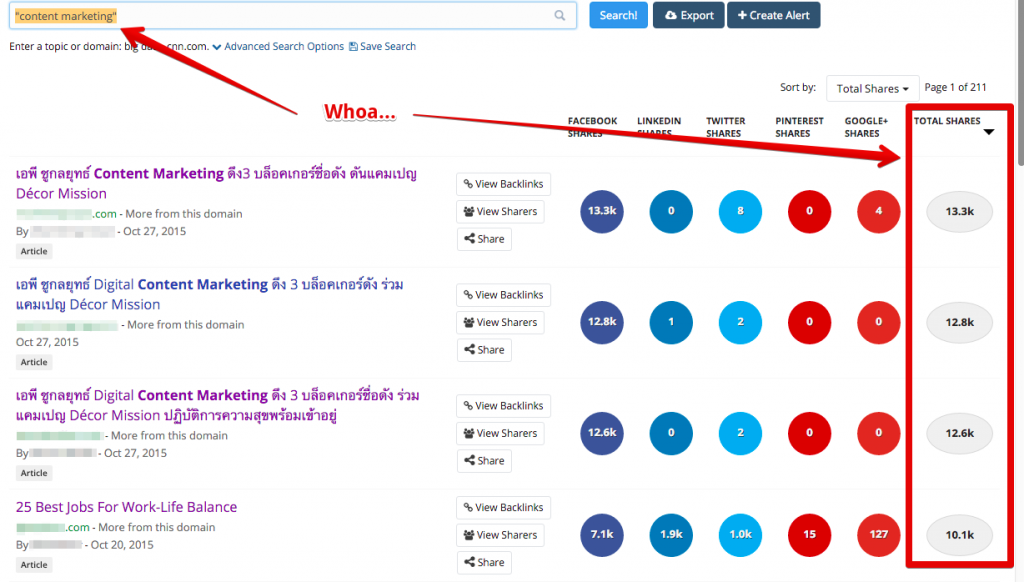Click the 12.6k Facebook shares circle
This screenshot has width=1024, height=582.
point(601,433)
